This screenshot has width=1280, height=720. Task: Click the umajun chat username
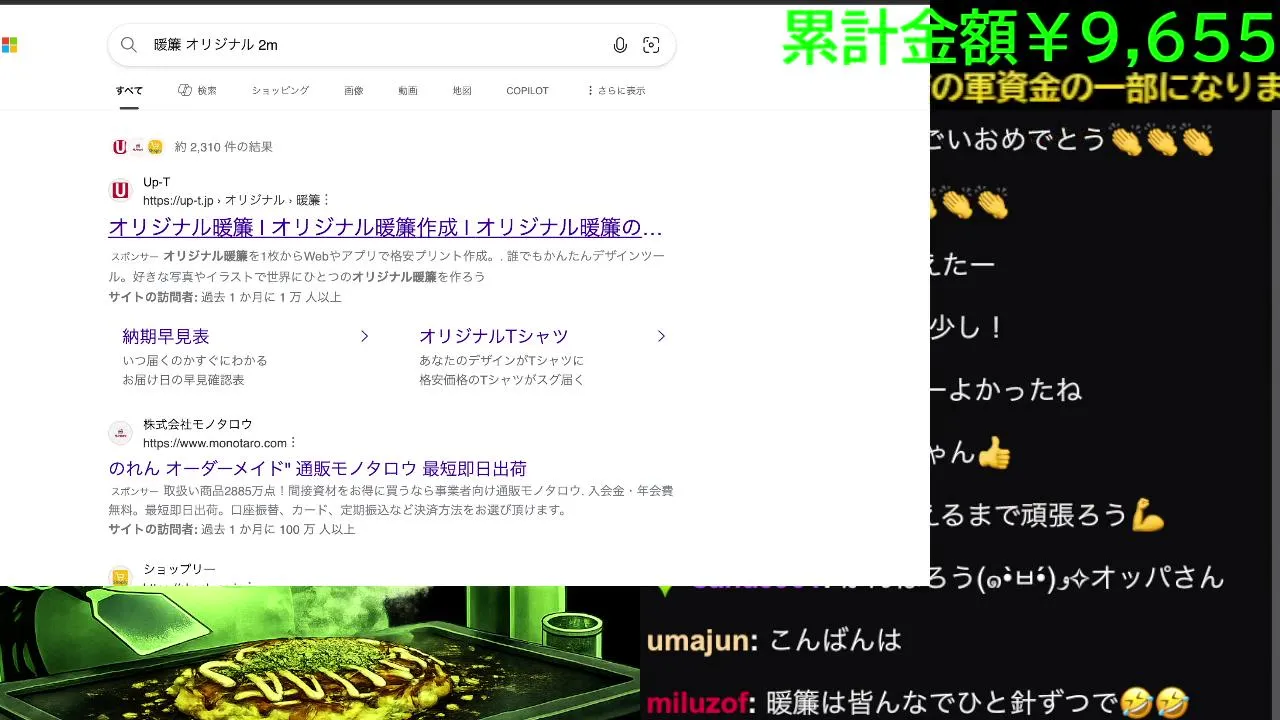[699, 640]
